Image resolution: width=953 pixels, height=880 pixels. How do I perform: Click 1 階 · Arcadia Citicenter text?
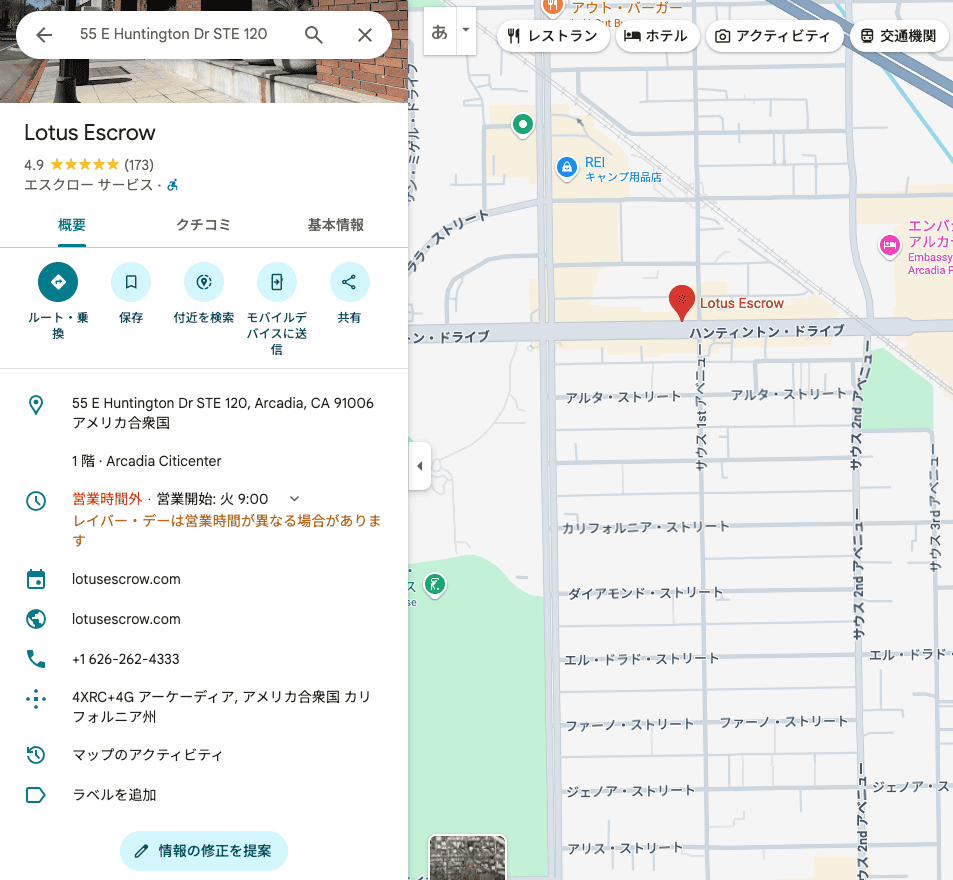(146, 461)
